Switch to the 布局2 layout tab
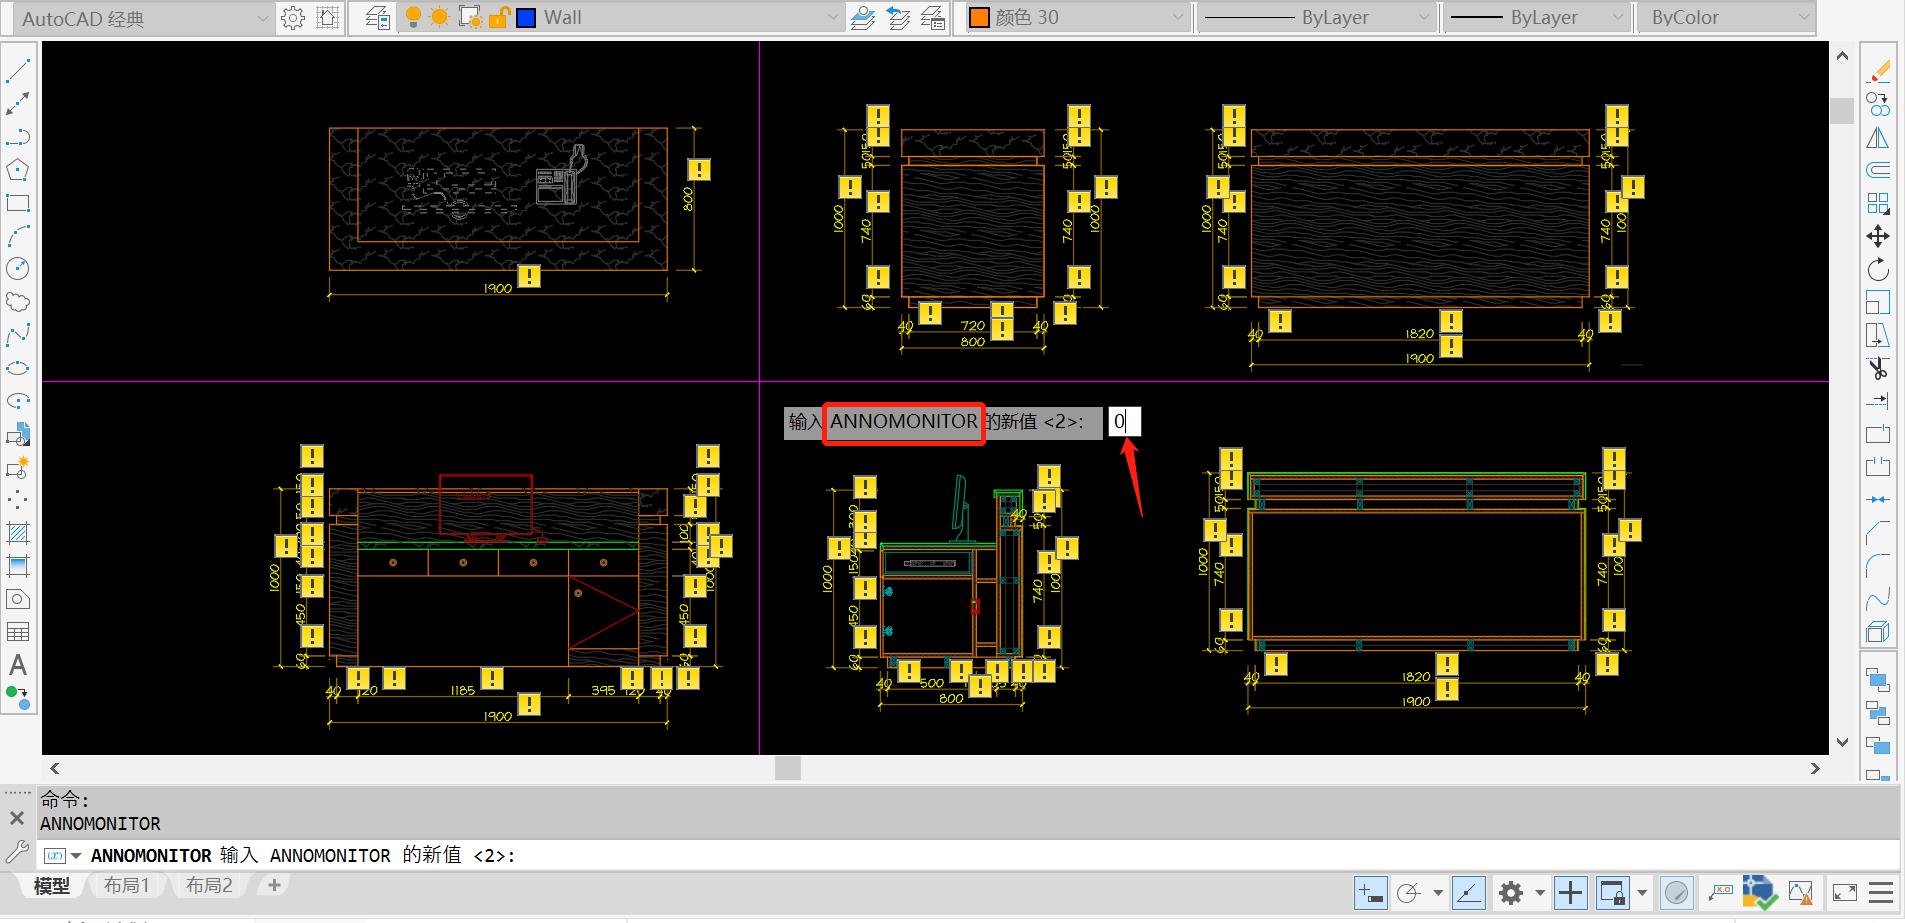This screenshot has width=1905, height=923. pyautogui.click(x=209, y=886)
